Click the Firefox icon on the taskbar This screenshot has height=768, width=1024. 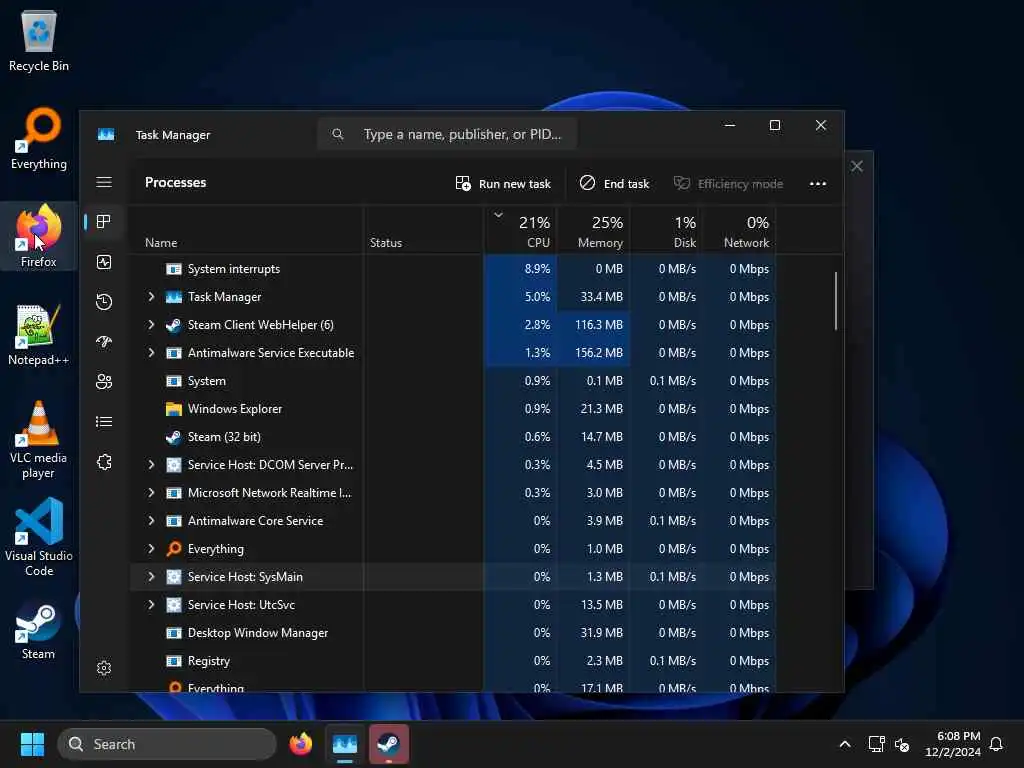coord(300,744)
